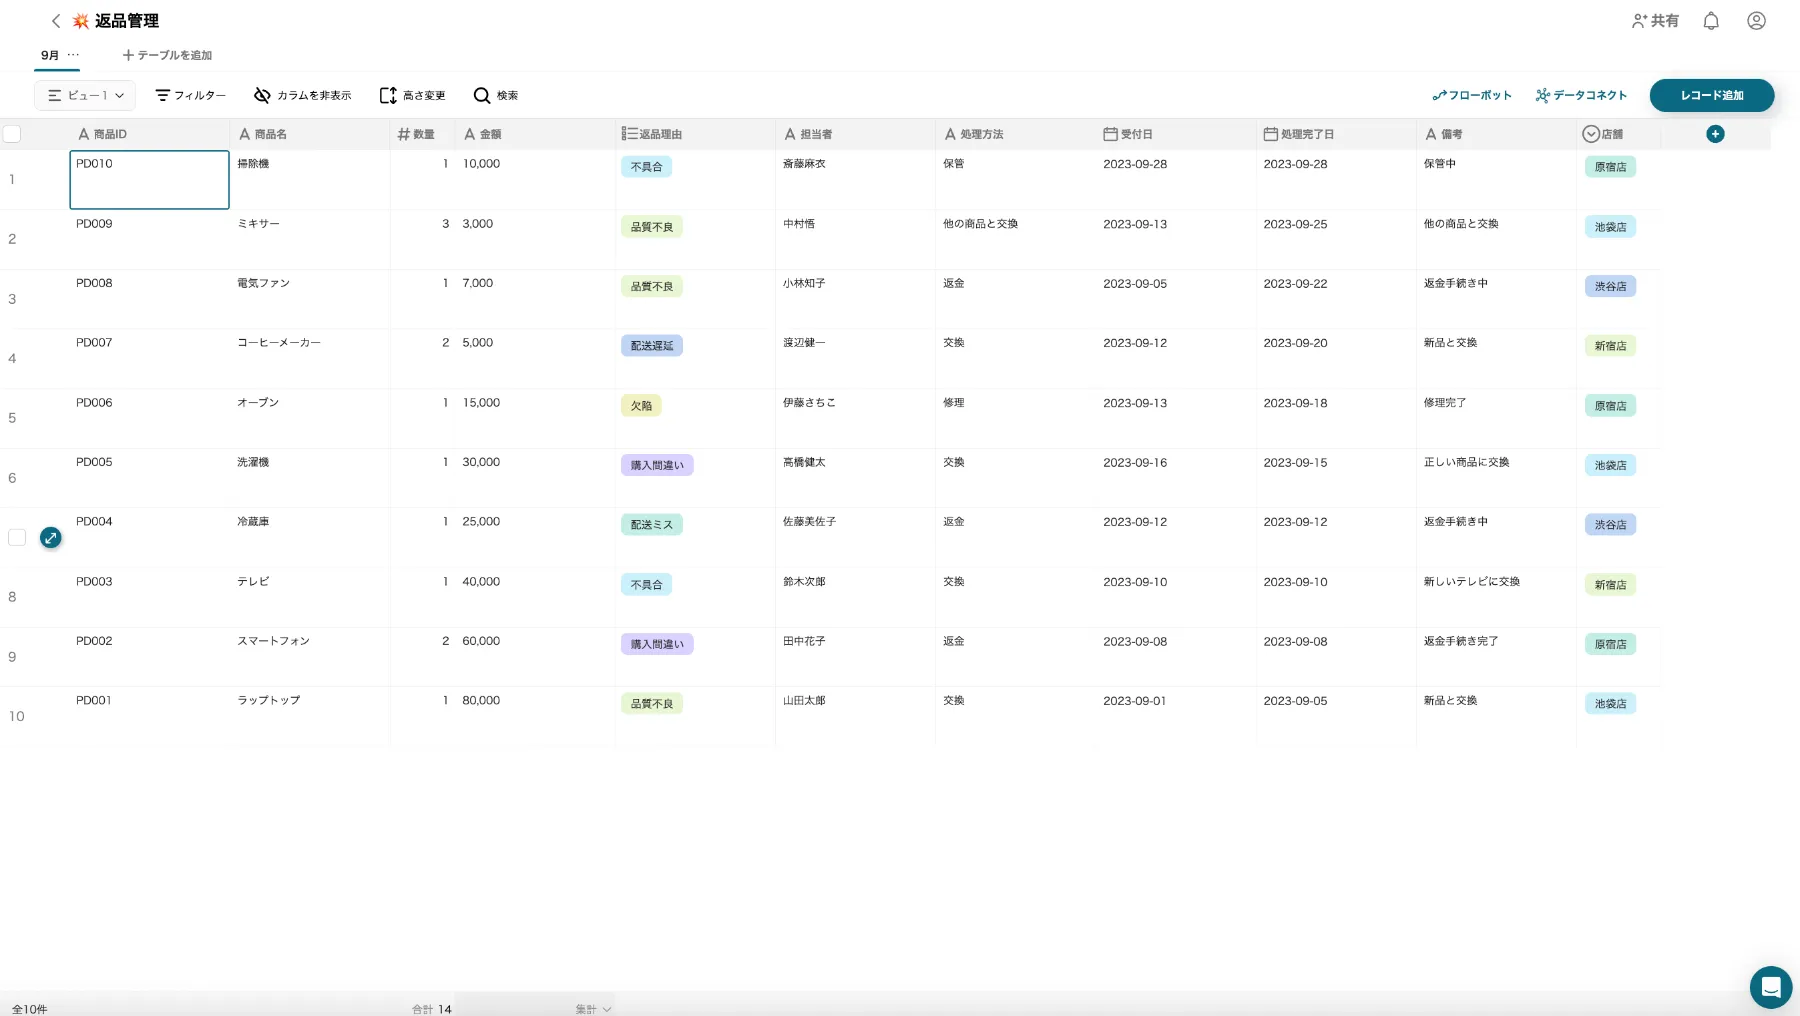Click the 不具合 tag in PD010 row
The height and width of the screenshot is (1016, 1800).
pos(646,167)
